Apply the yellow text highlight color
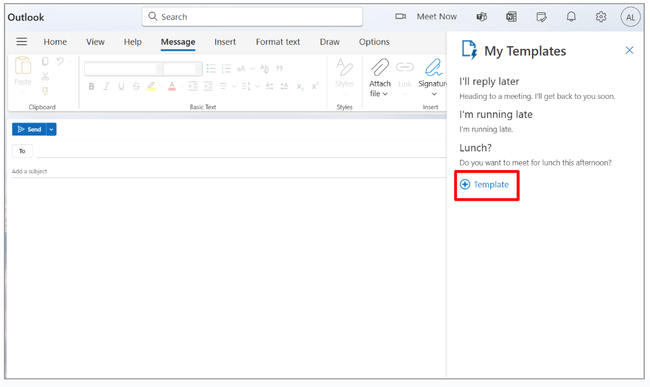This screenshot has height=387, width=650. pos(151,86)
